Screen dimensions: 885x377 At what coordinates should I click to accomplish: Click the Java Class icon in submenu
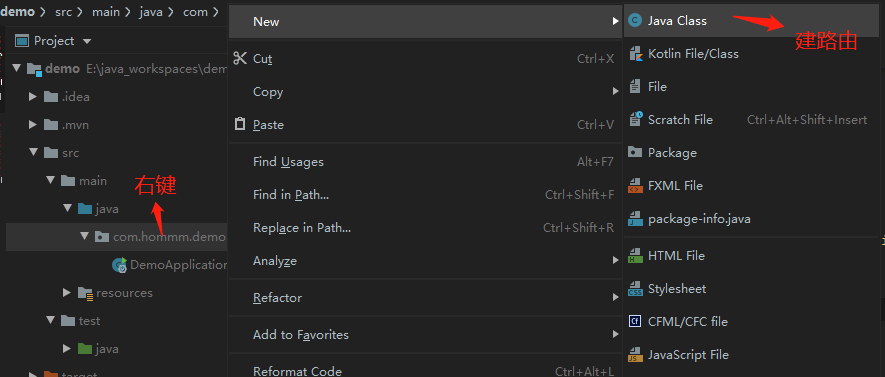tap(636, 21)
